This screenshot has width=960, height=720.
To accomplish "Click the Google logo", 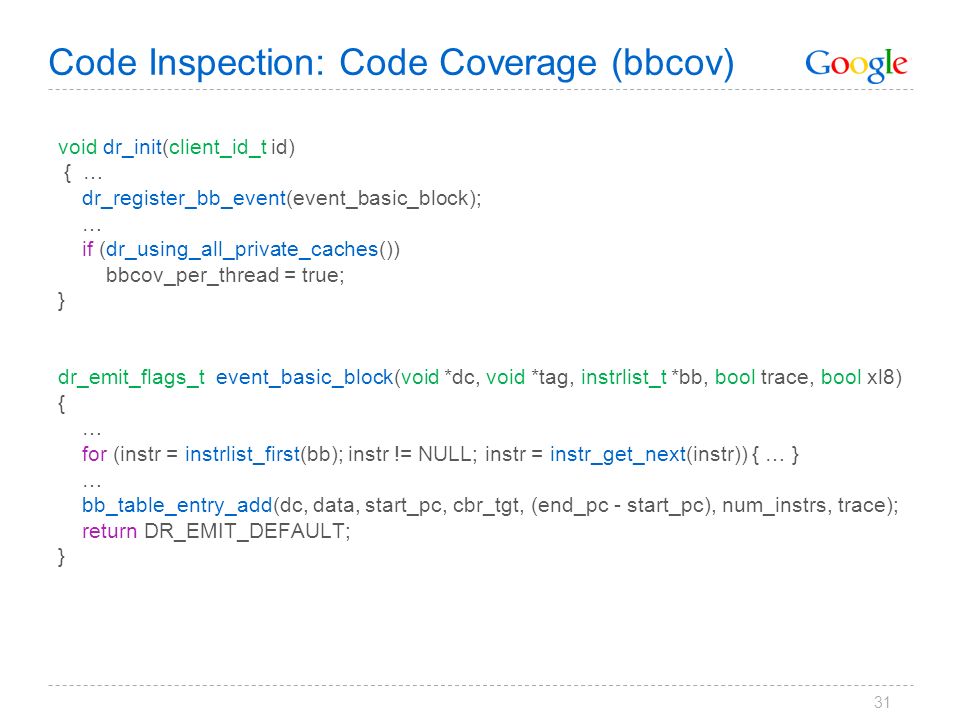I will pos(856,65).
